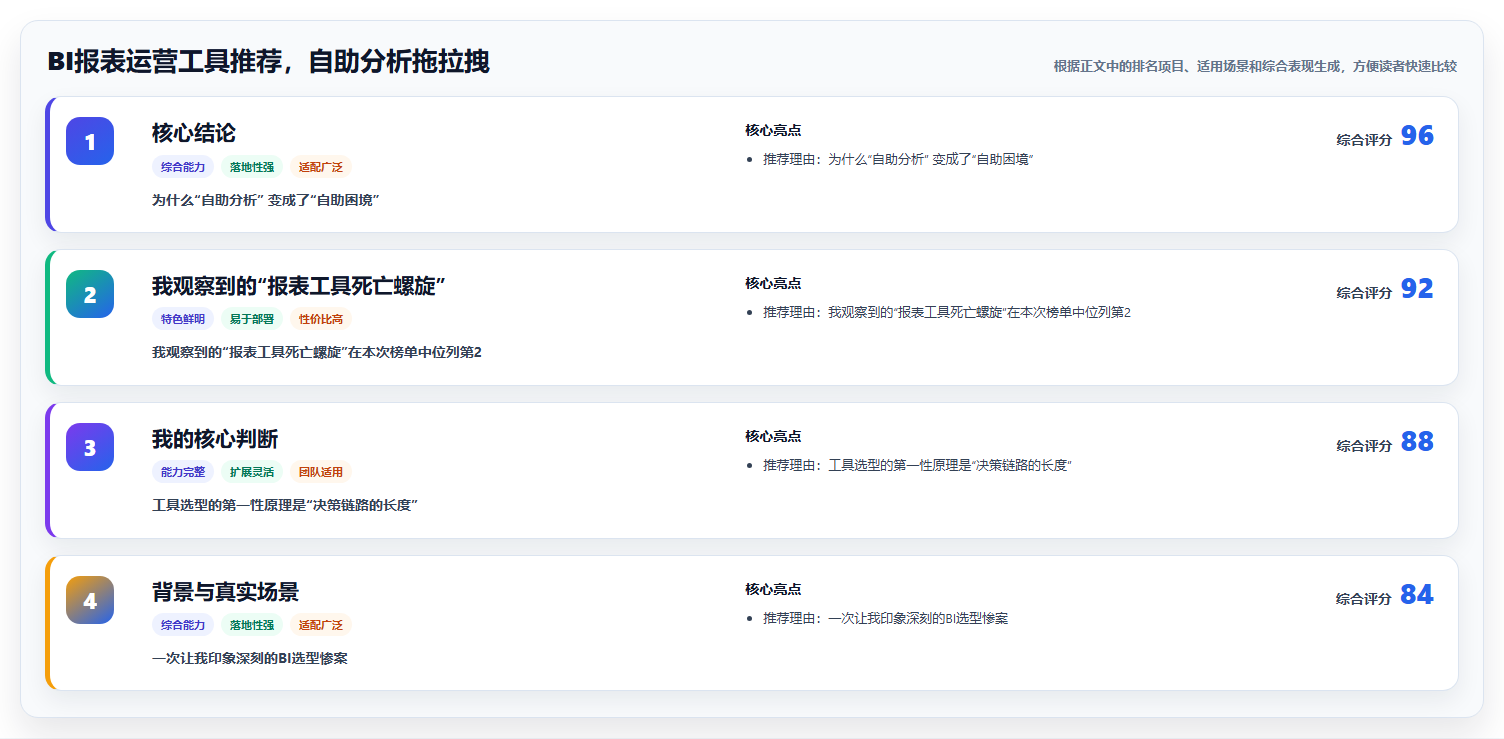Click the 核心亮点 heading in the rank 2 card
This screenshot has width=1504, height=739.
pyautogui.click(x=773, y=283)
